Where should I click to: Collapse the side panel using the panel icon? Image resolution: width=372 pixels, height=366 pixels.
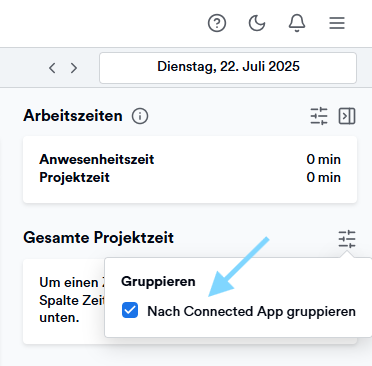(347, 116)
